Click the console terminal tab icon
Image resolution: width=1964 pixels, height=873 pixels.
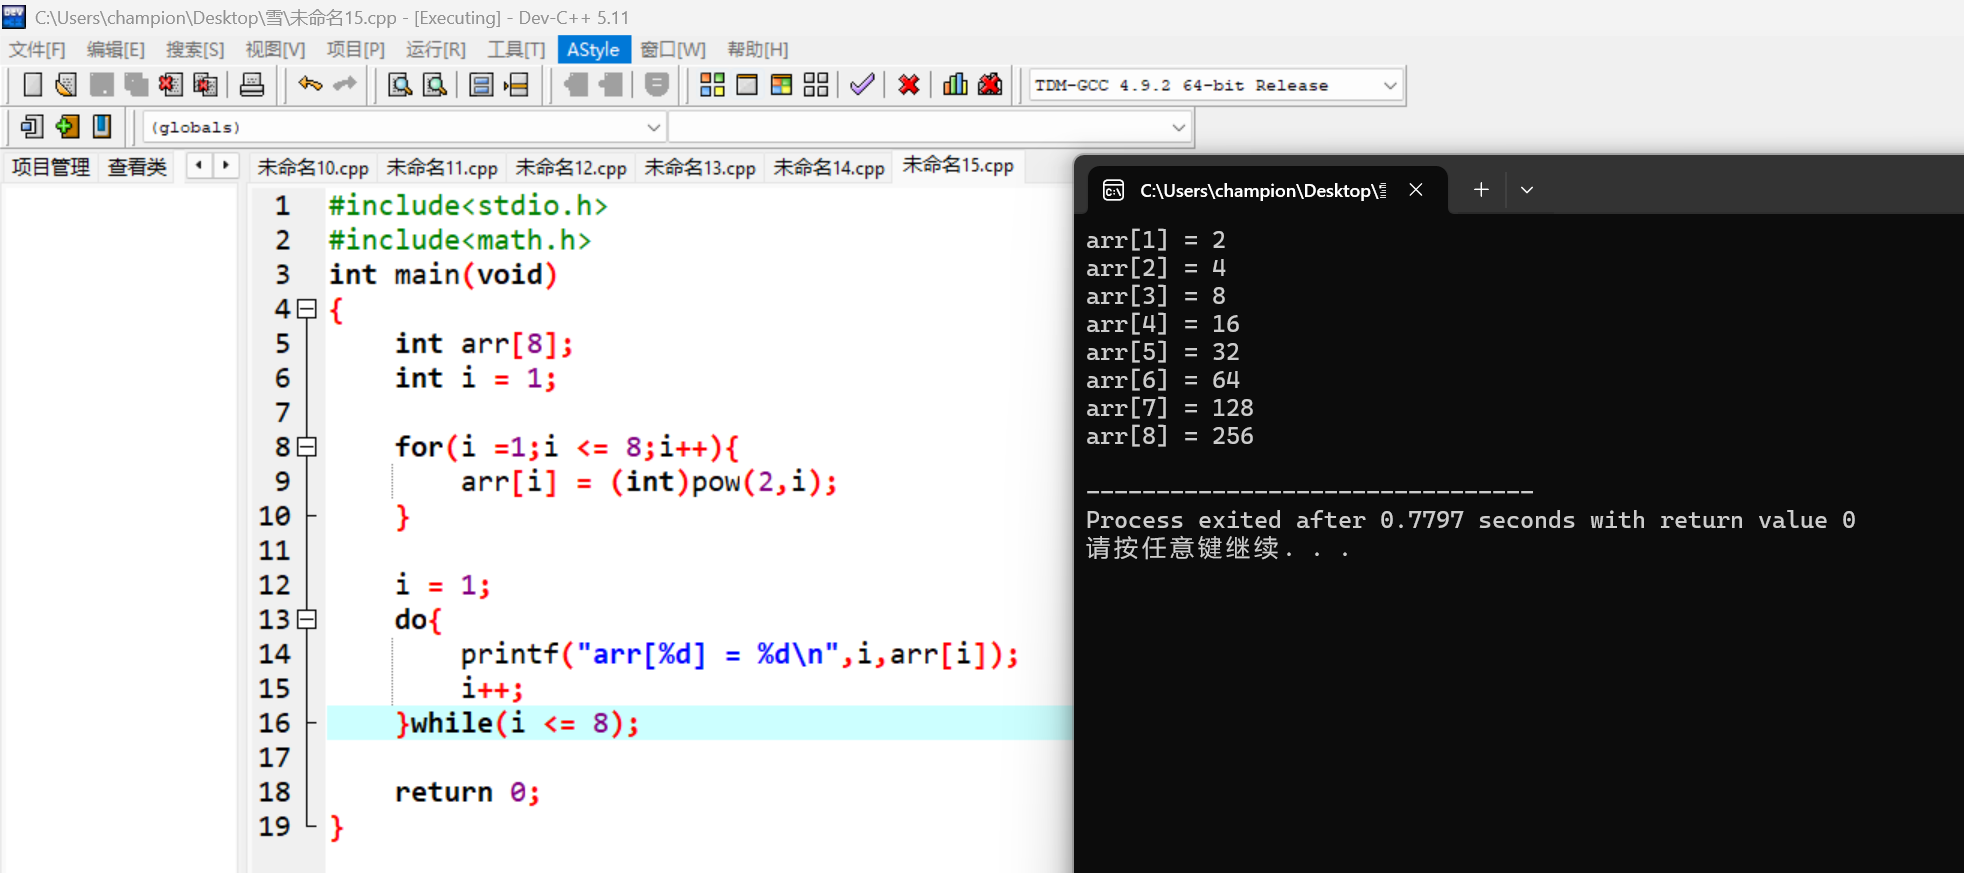[x=1113, y=190]
